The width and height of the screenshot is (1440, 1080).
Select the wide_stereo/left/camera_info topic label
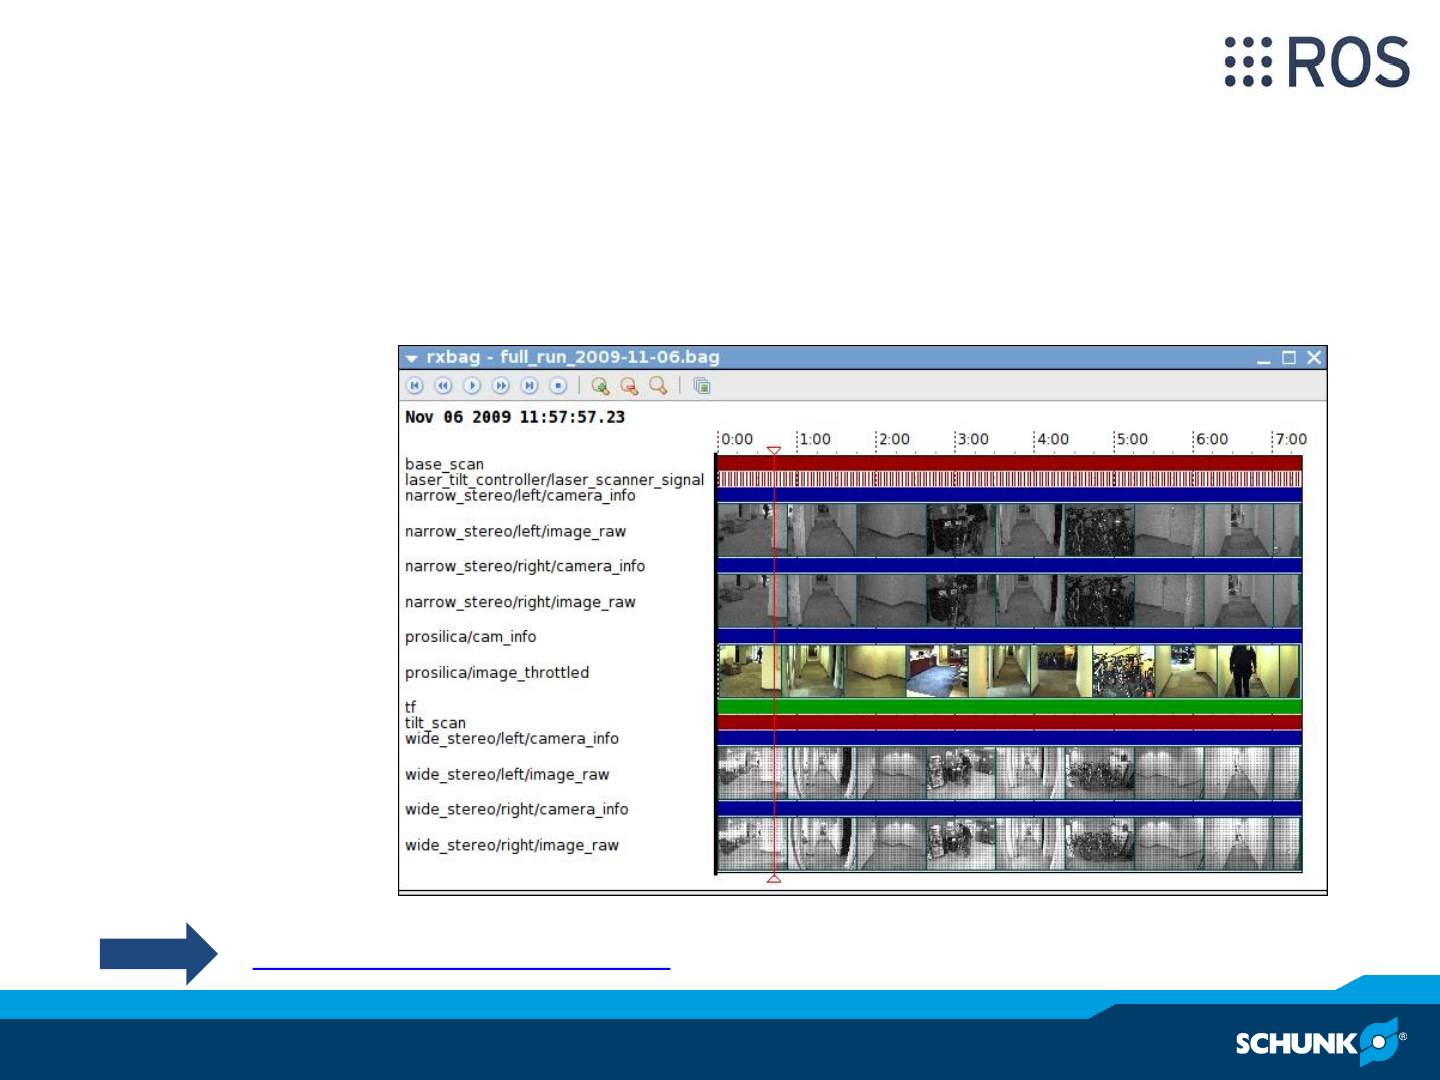(512, 739)
